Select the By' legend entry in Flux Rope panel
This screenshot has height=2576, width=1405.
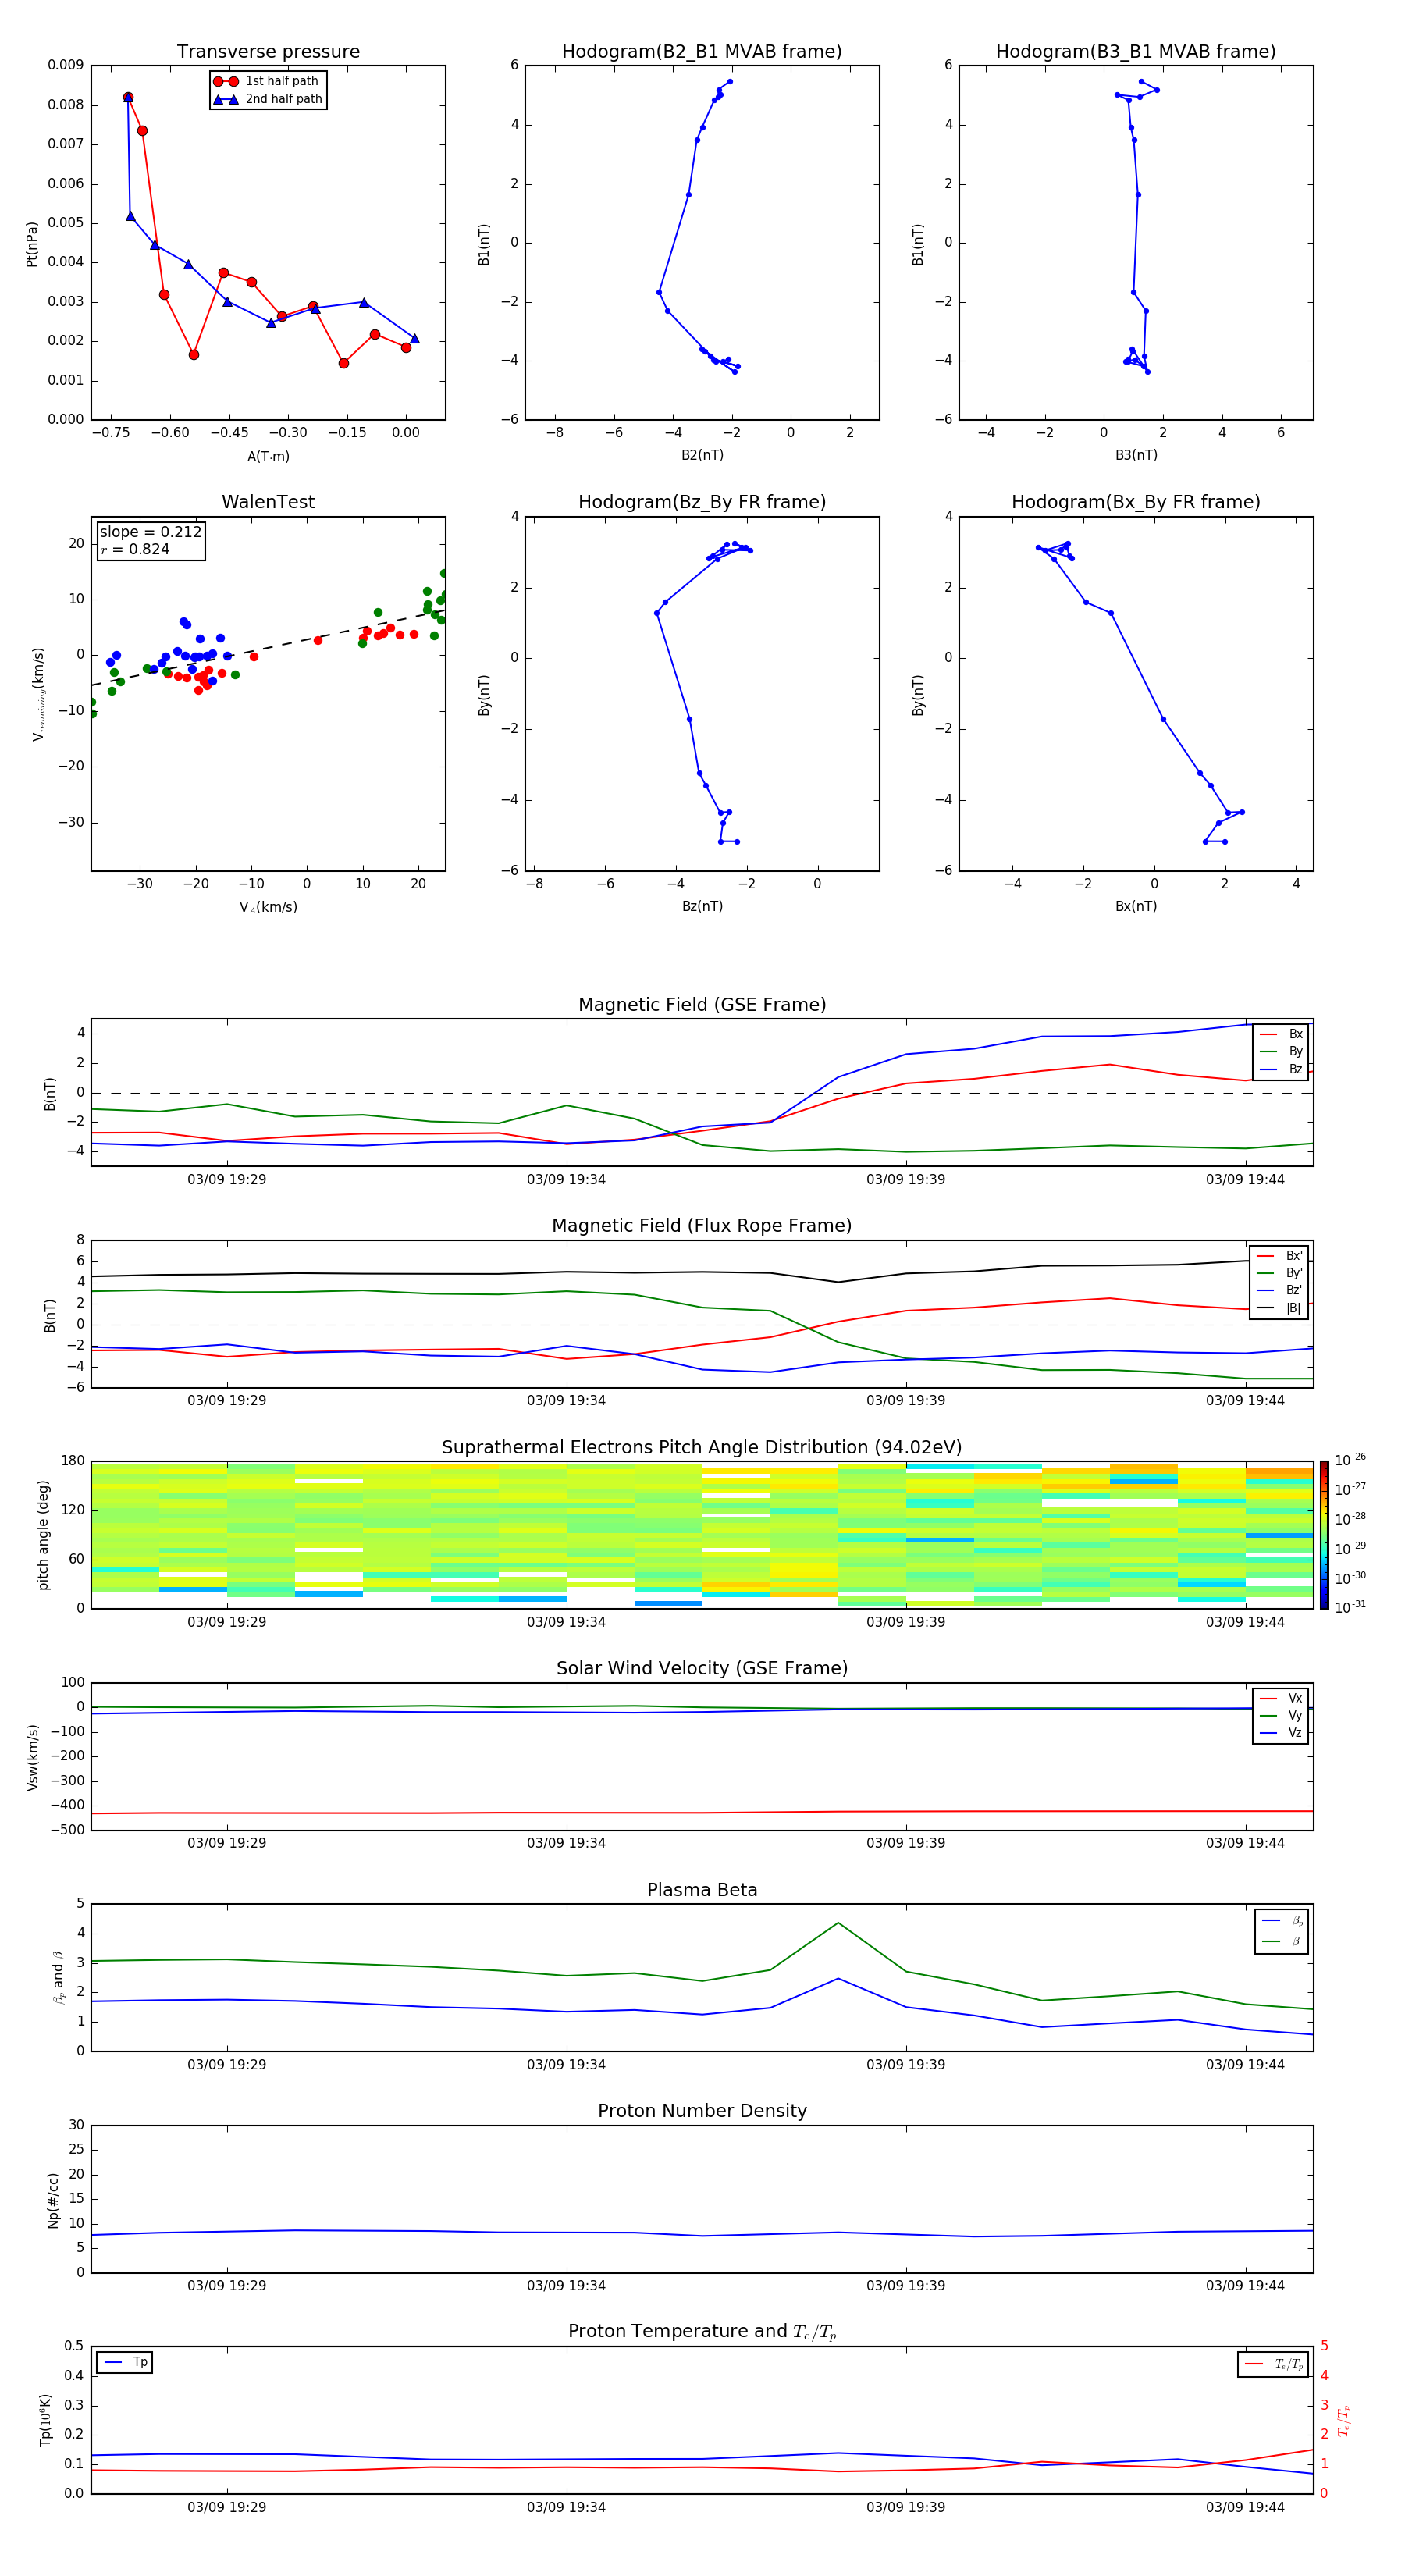pyautogui.click(x=1279, y=1273)
